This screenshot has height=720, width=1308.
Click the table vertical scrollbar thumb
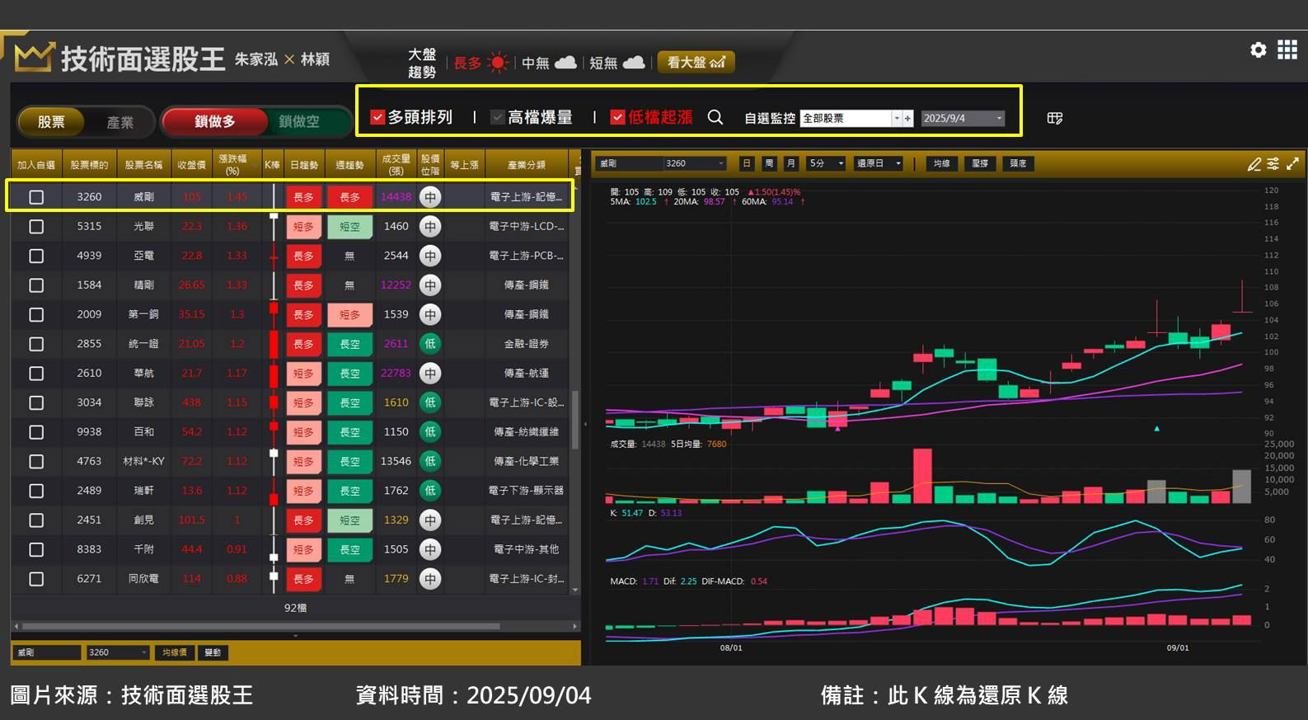[575, 418]
